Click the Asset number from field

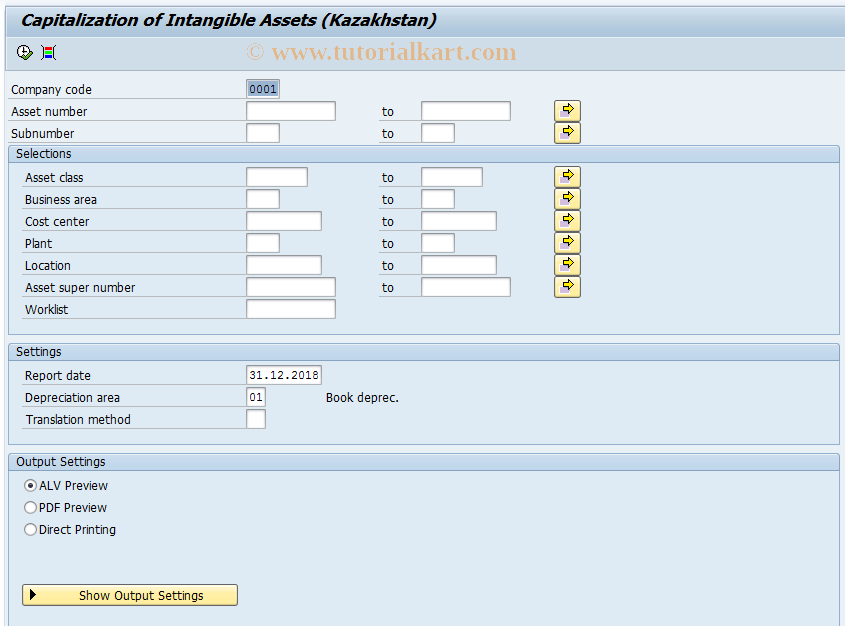coord(291,111)
